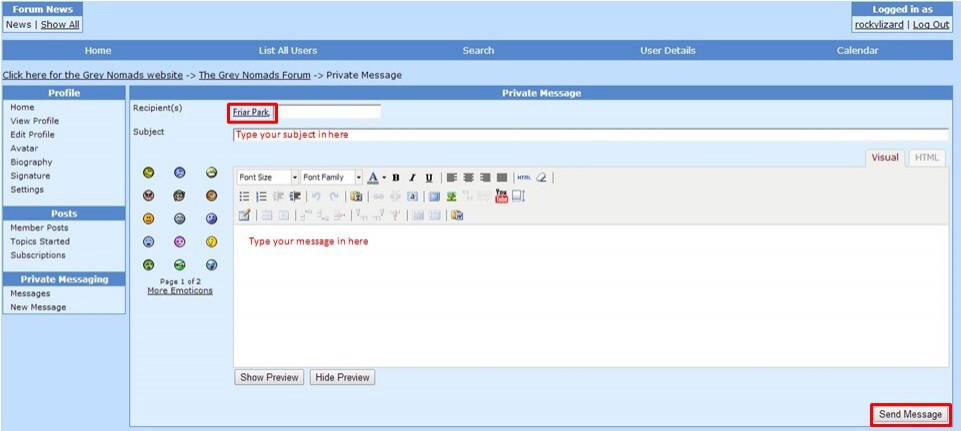Click the Subject input field
The image size is (961, 431).
click(590, 134)
